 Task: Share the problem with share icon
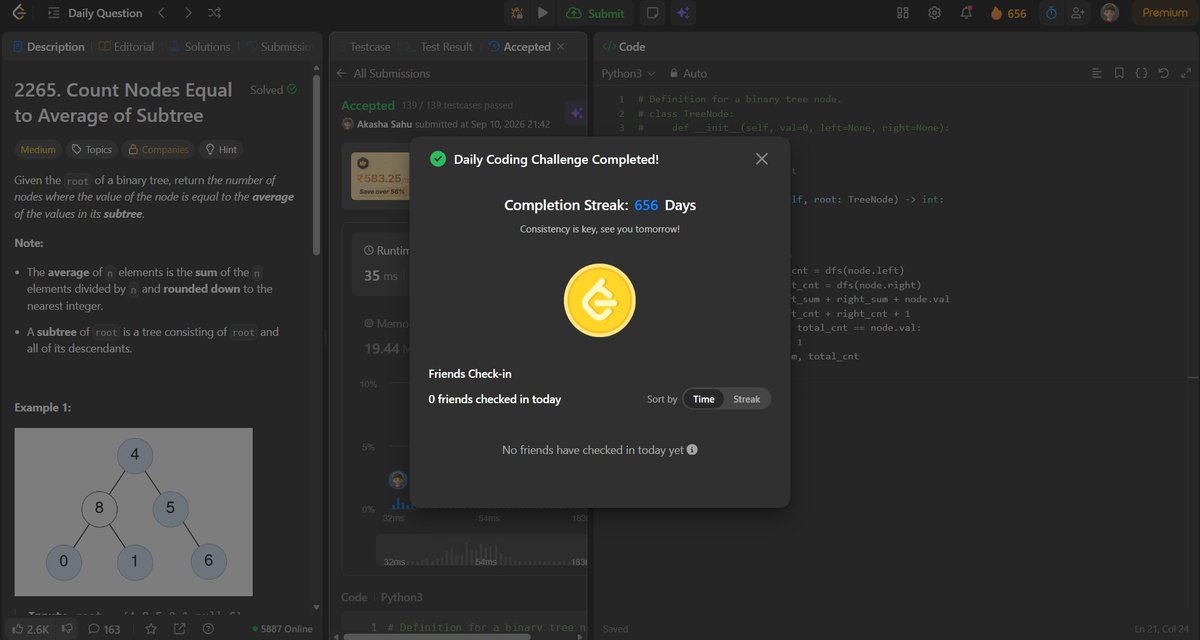tap(179, 629)
